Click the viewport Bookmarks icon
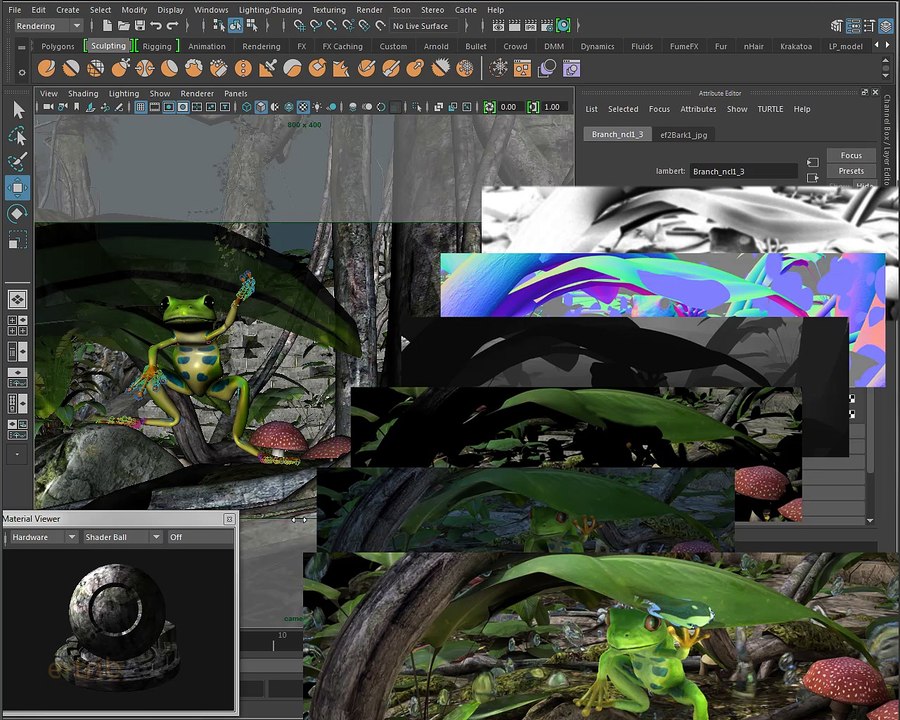 coord(76,107)
